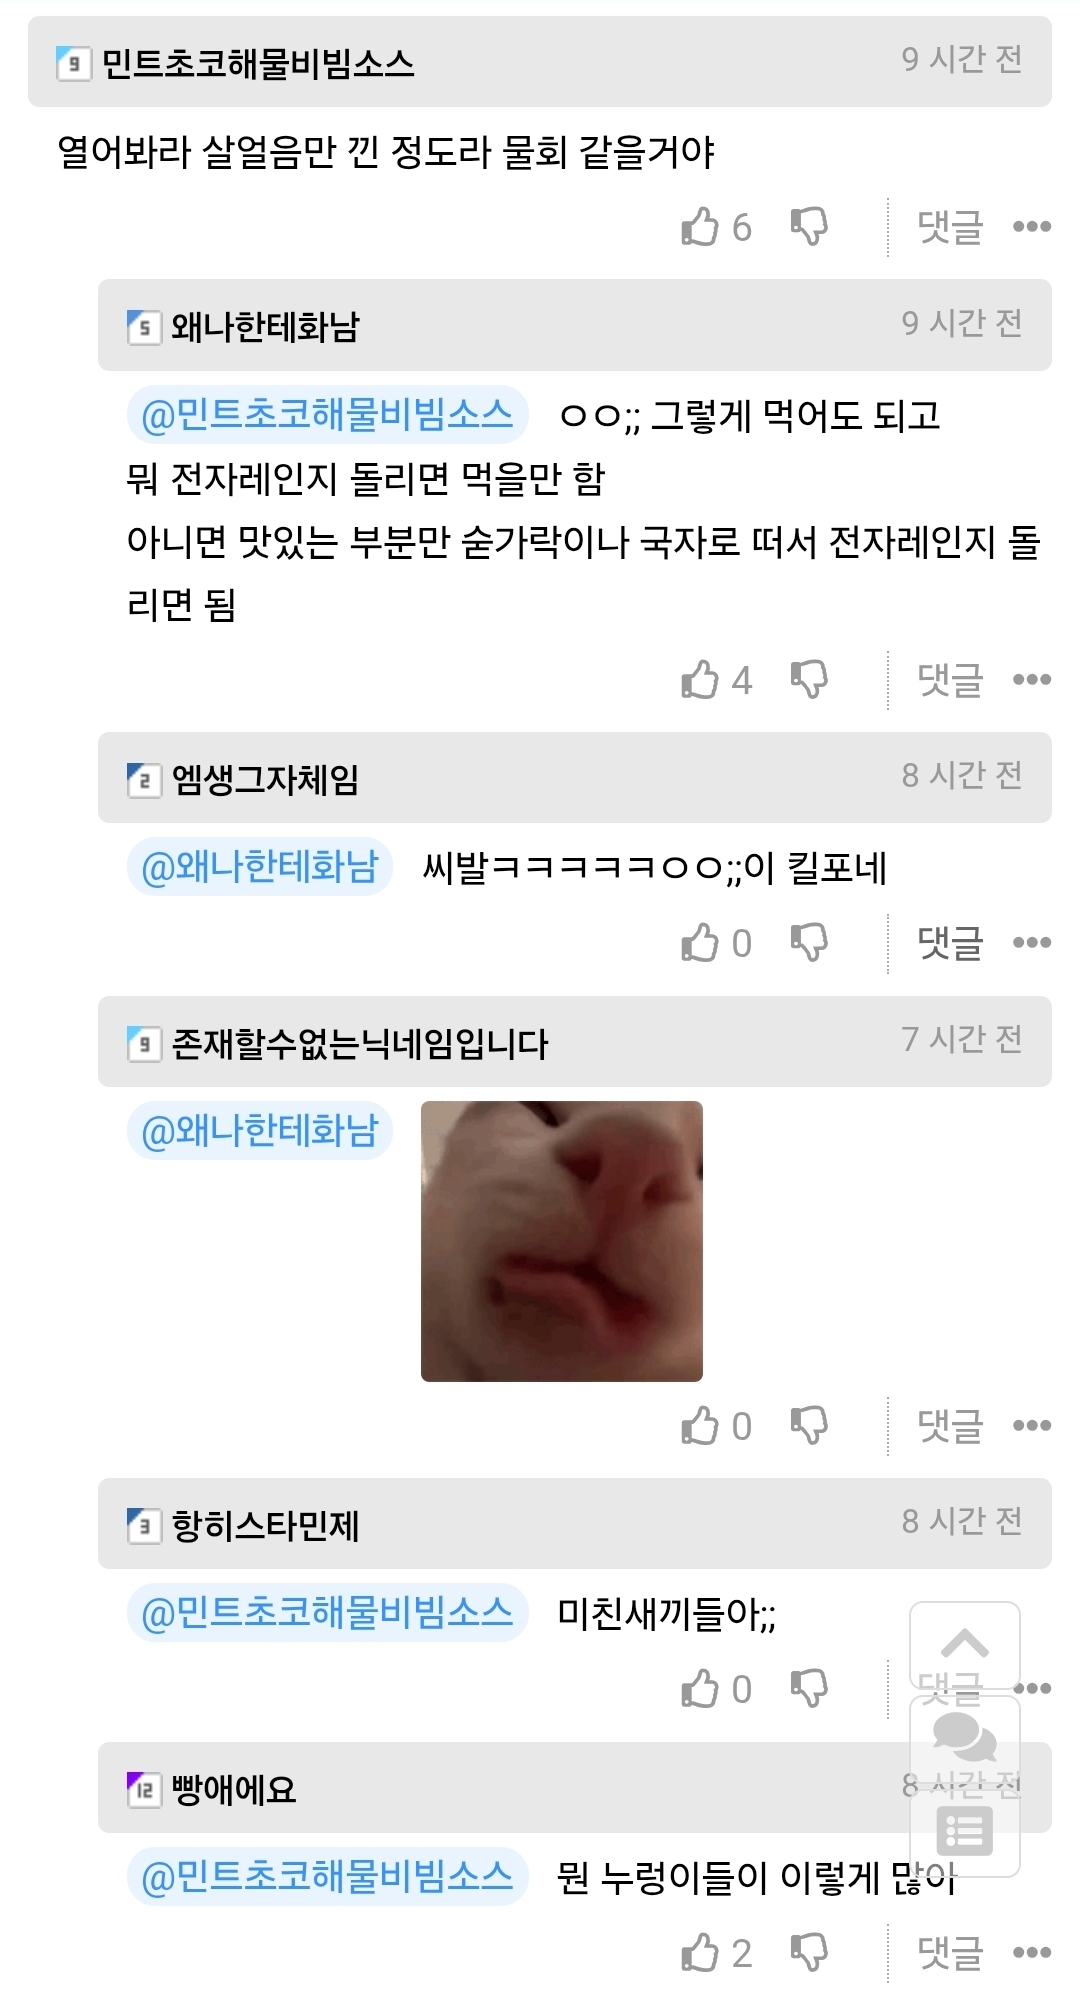Open more options under the cat image comment

[1031, 1426]
